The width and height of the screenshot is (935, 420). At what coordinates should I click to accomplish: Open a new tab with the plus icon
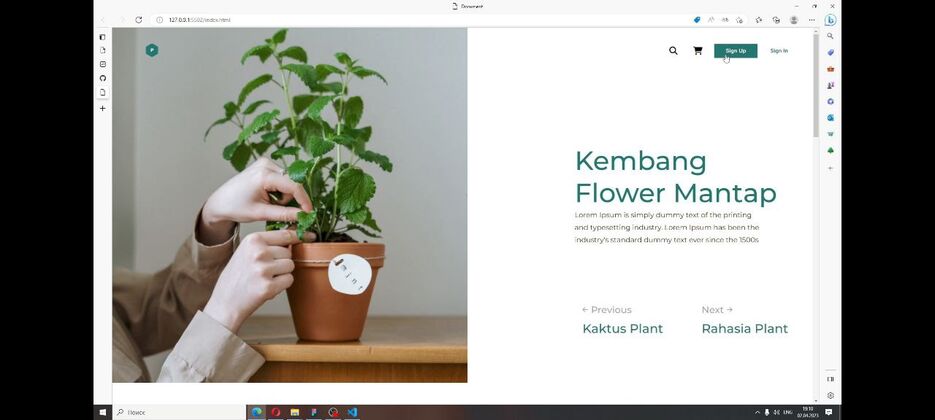(x=103, y=109)
